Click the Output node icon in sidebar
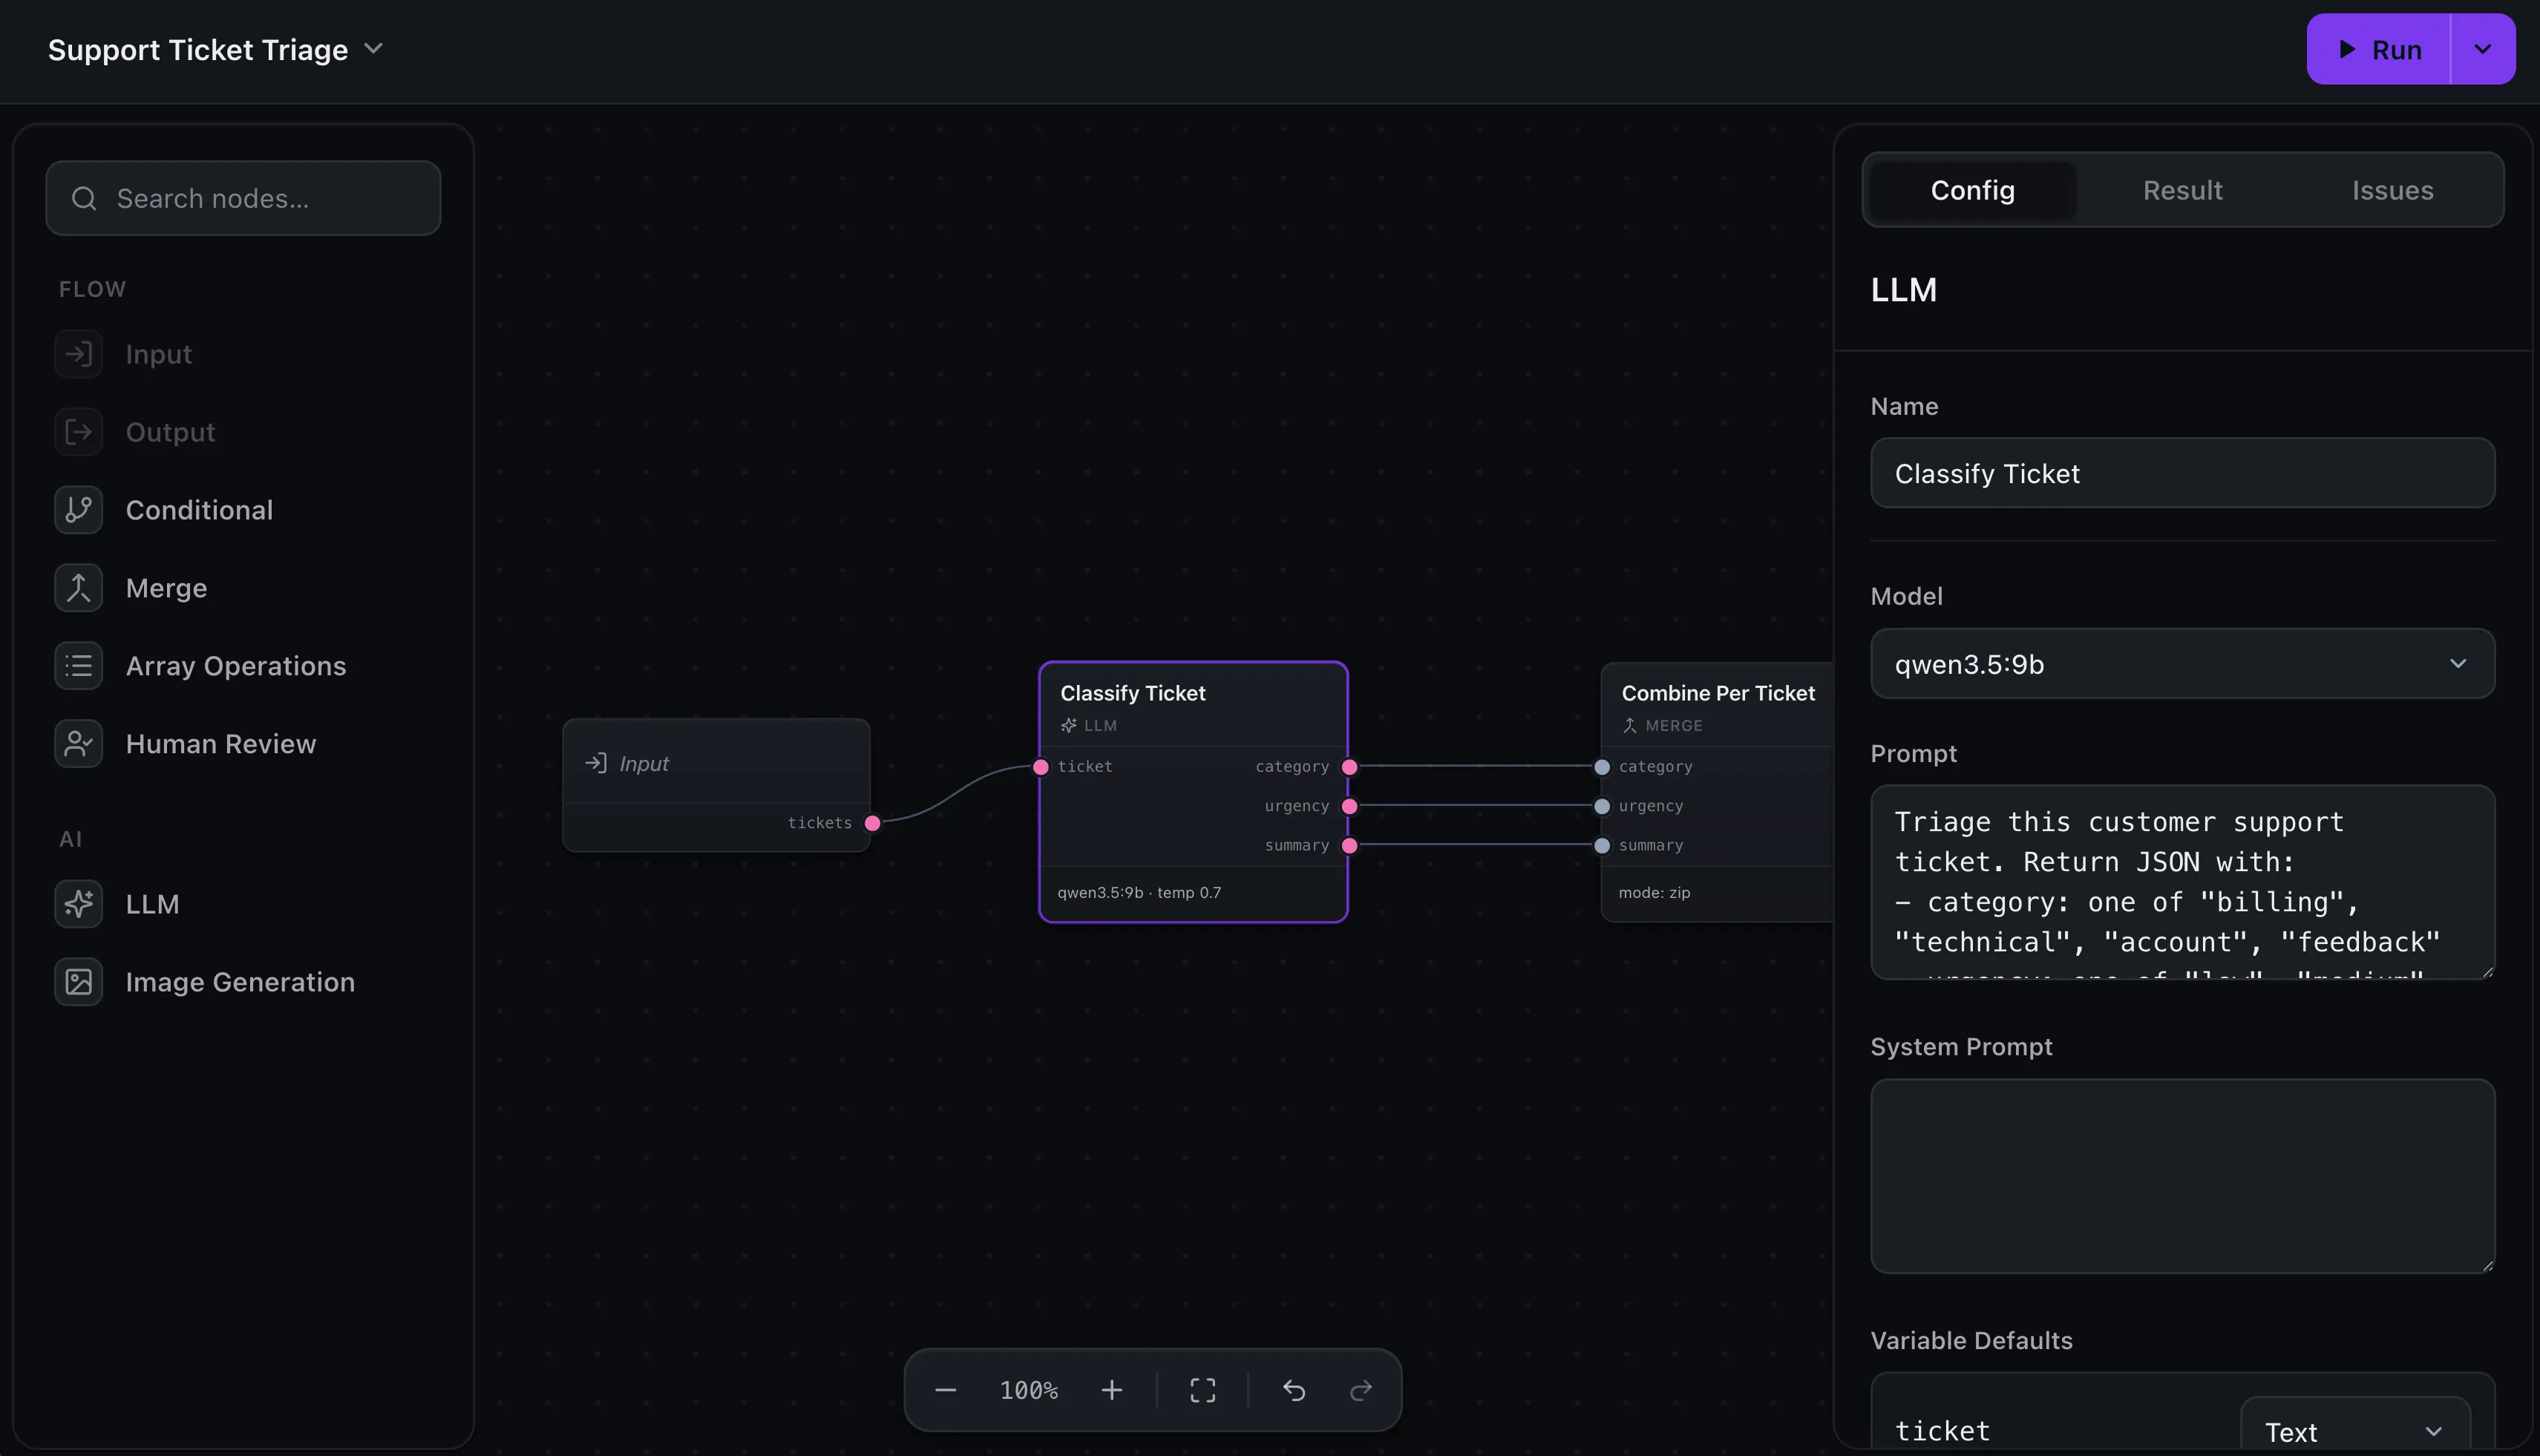 point(78,432)
